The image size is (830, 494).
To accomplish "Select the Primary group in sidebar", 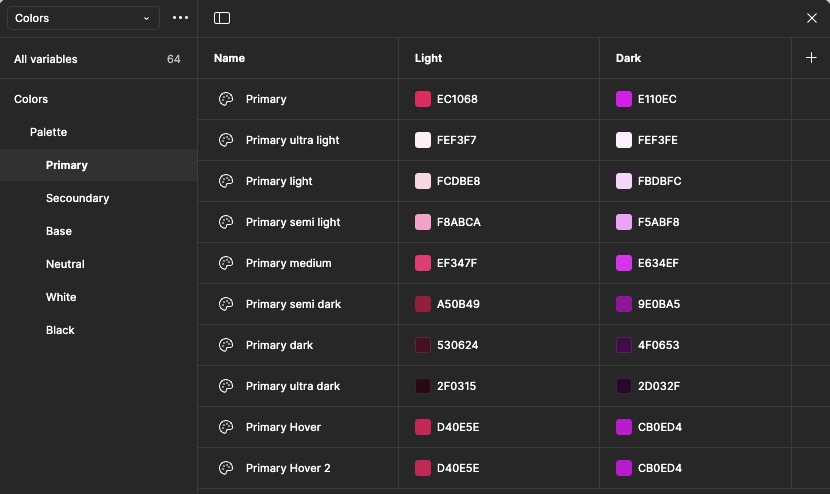I will [98, 165].
